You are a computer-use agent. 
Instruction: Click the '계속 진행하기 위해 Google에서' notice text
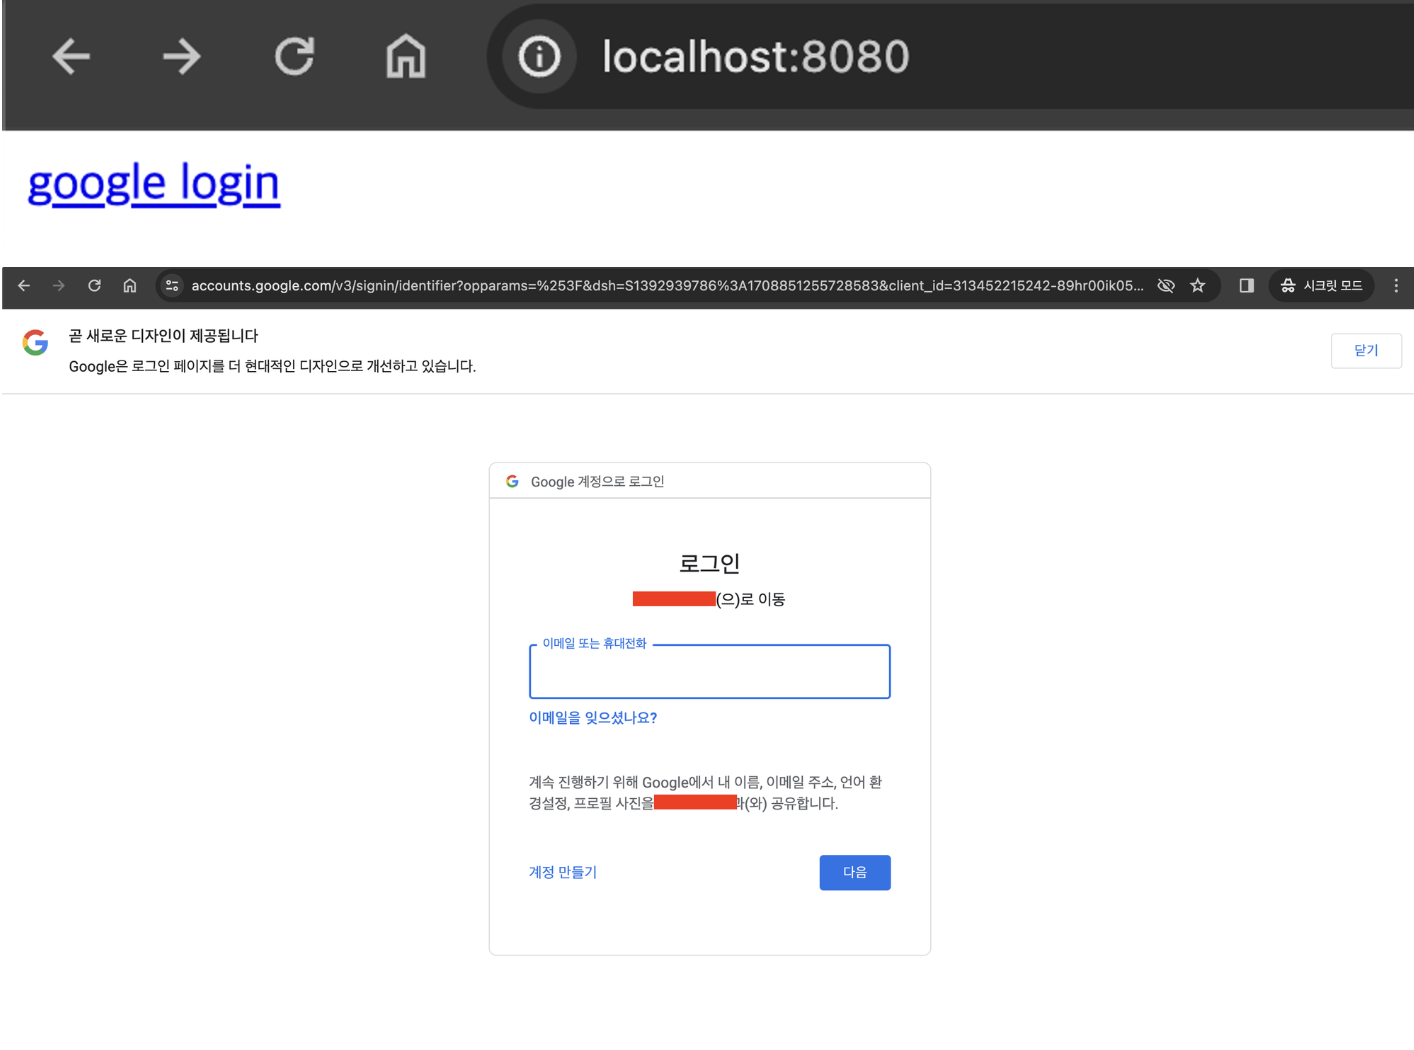pyautogui.click(x=705, y=793)
